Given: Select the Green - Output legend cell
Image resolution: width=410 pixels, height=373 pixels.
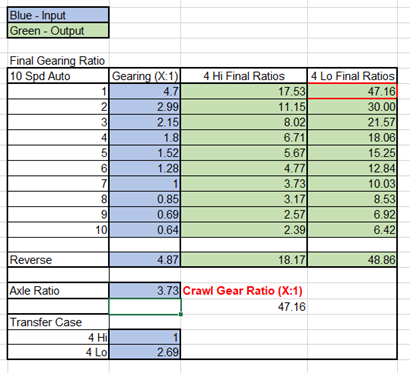Looking at the screenshot, I should click(58, 31).
